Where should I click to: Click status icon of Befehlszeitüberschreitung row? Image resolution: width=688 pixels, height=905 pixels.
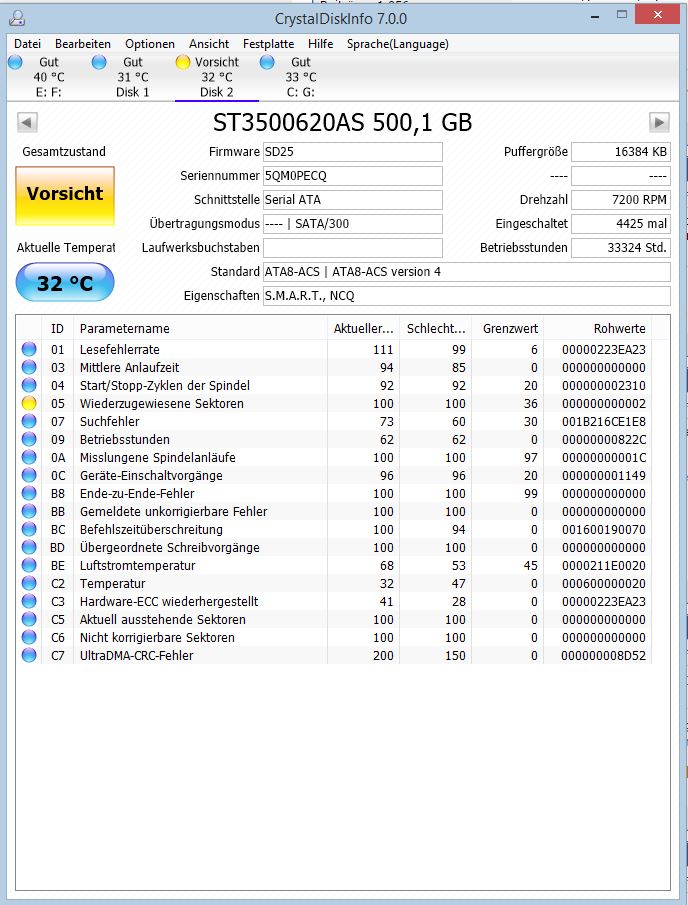[x=29, y=529]
